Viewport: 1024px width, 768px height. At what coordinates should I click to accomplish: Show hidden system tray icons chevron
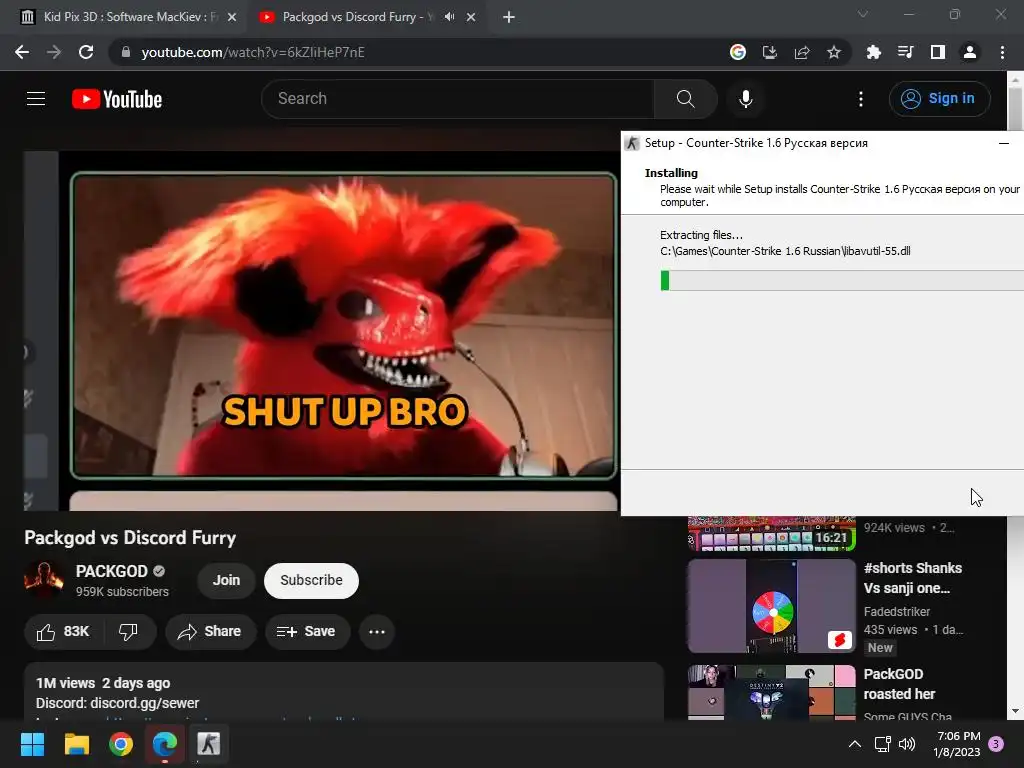(x=854, y=744)
